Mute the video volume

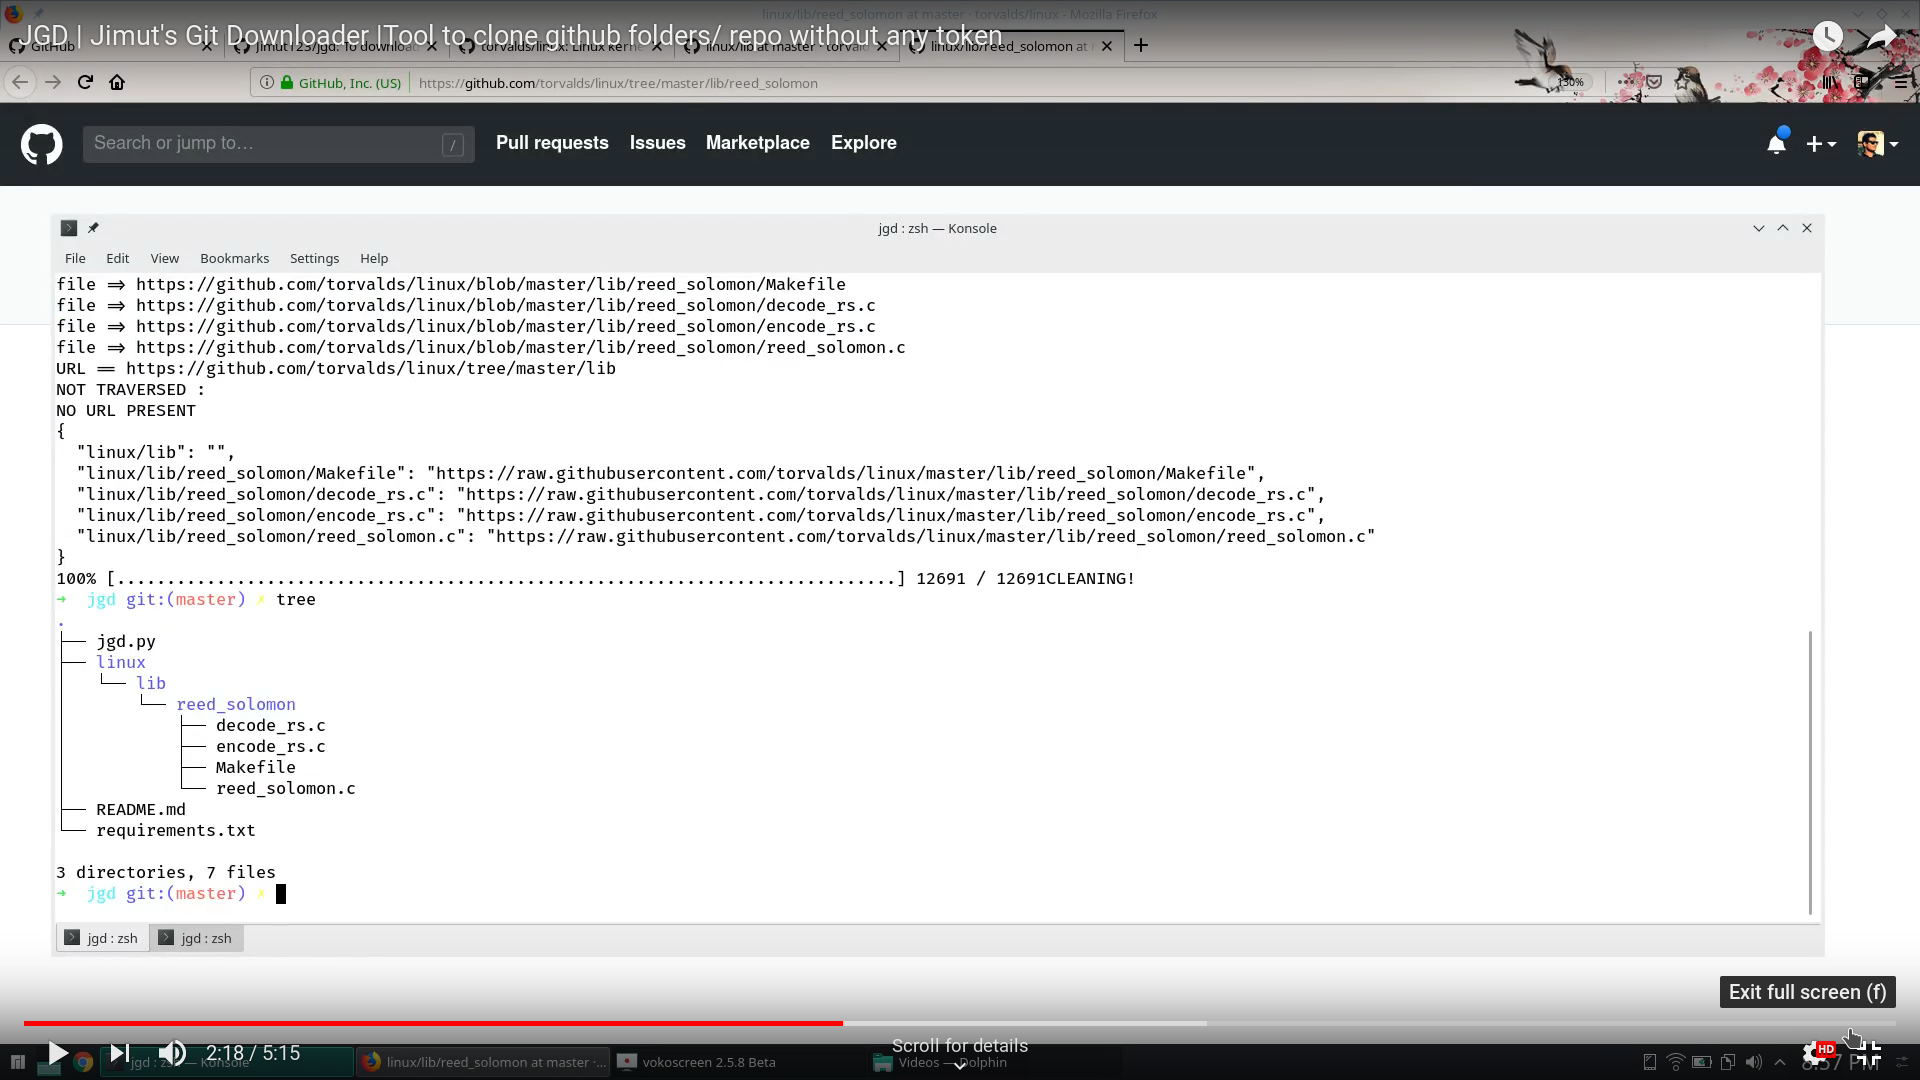coord(172,1053)
